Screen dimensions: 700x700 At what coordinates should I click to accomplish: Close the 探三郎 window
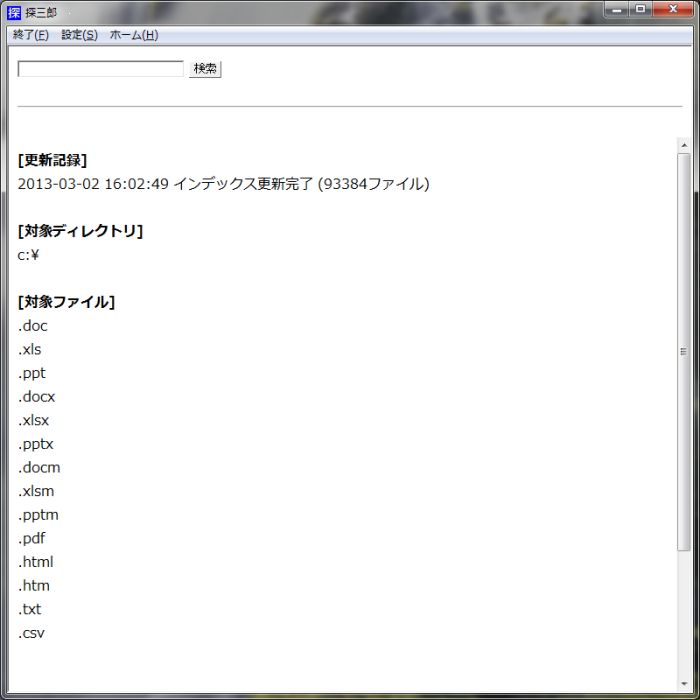point(673,9)
